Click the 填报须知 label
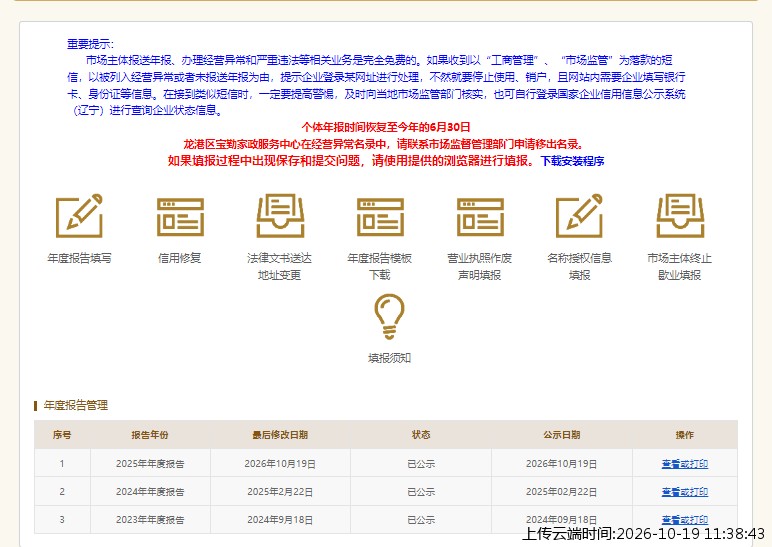This screenshot has width=772, height=547. click(389, 358)
